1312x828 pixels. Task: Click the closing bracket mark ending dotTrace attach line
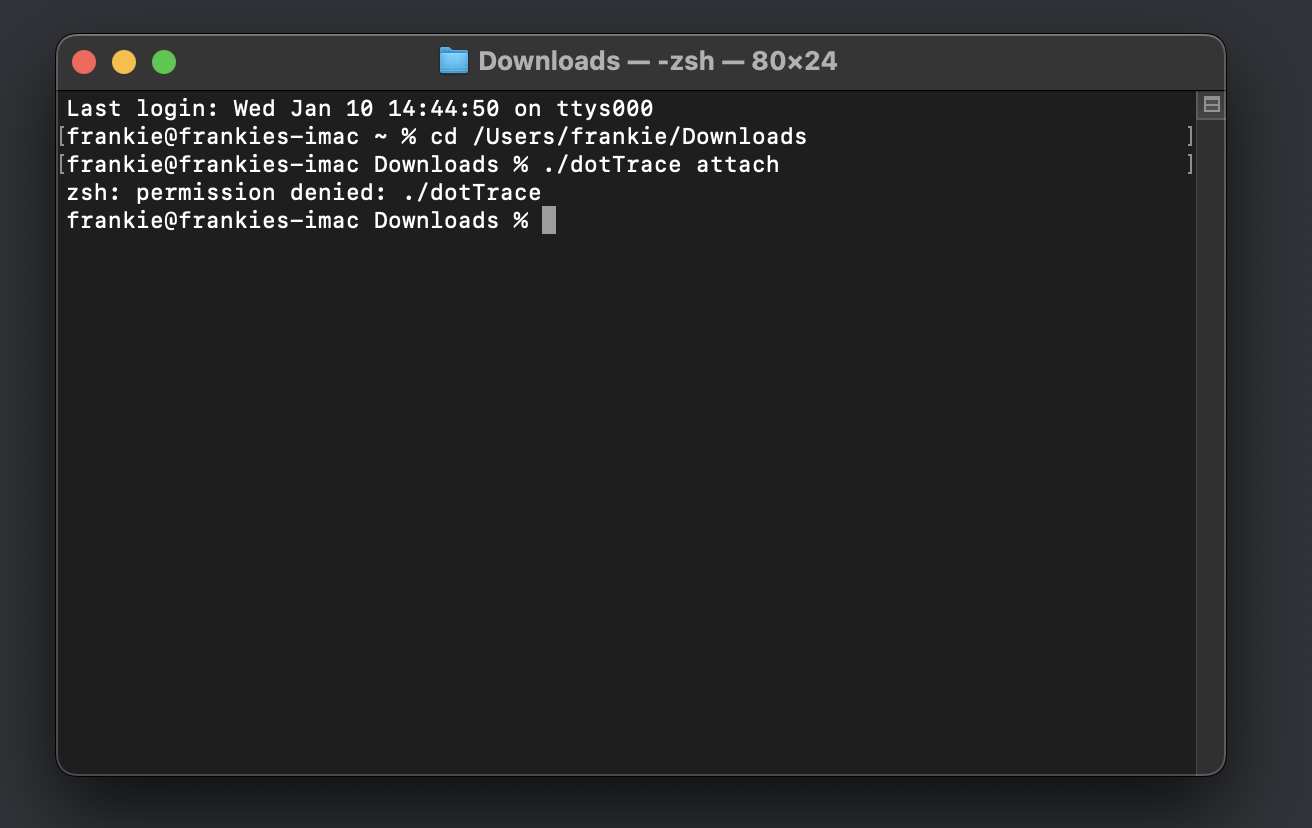(x=1190, y=164)
